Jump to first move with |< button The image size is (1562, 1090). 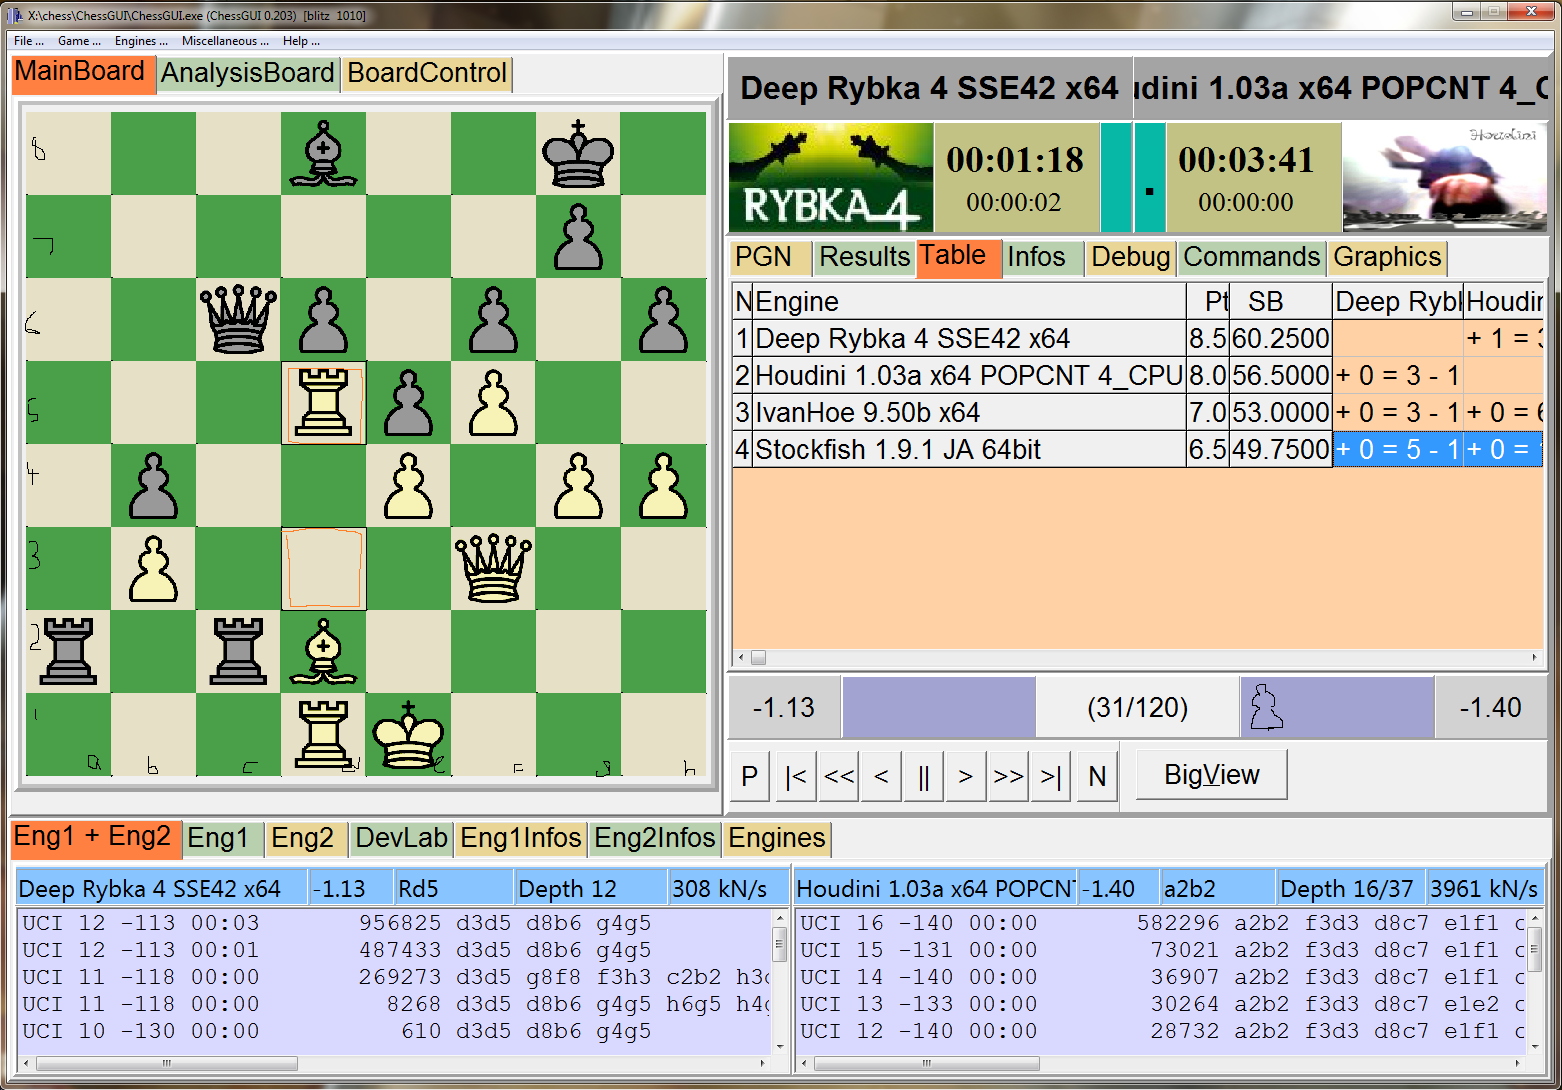point(795,776)
